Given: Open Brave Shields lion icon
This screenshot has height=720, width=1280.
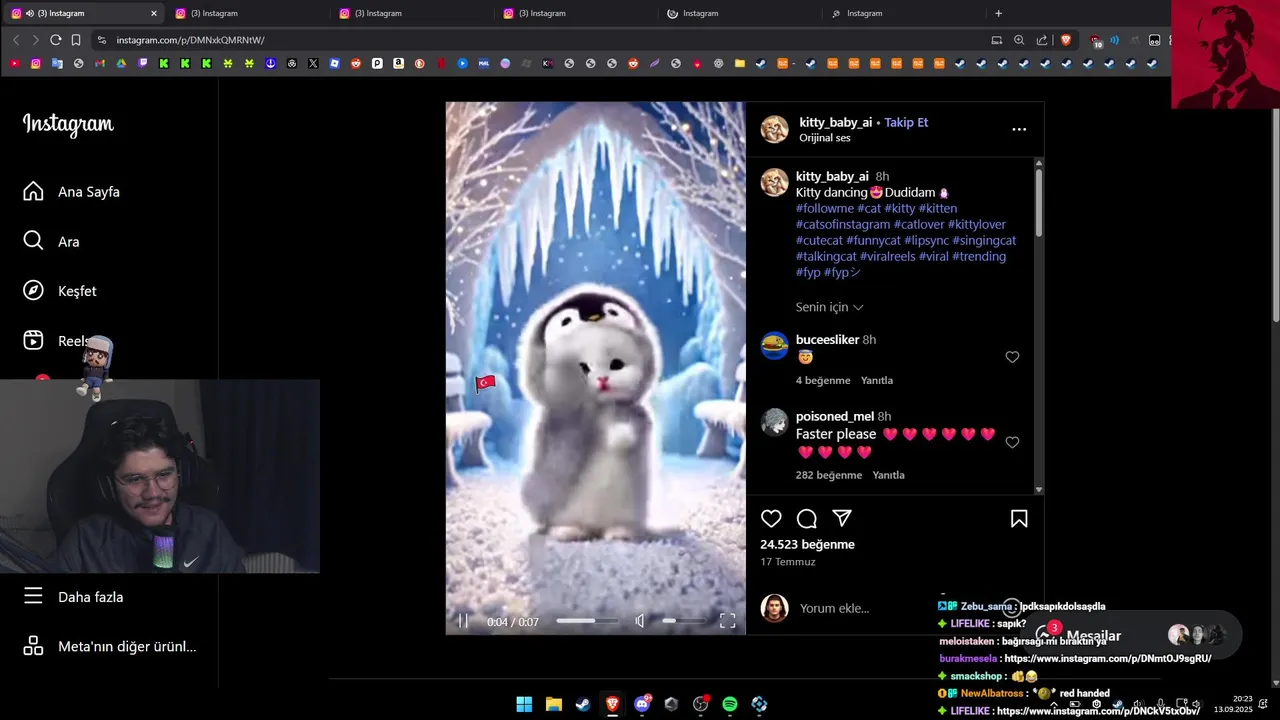Looking at the screenshot, I should point(1066,40).
